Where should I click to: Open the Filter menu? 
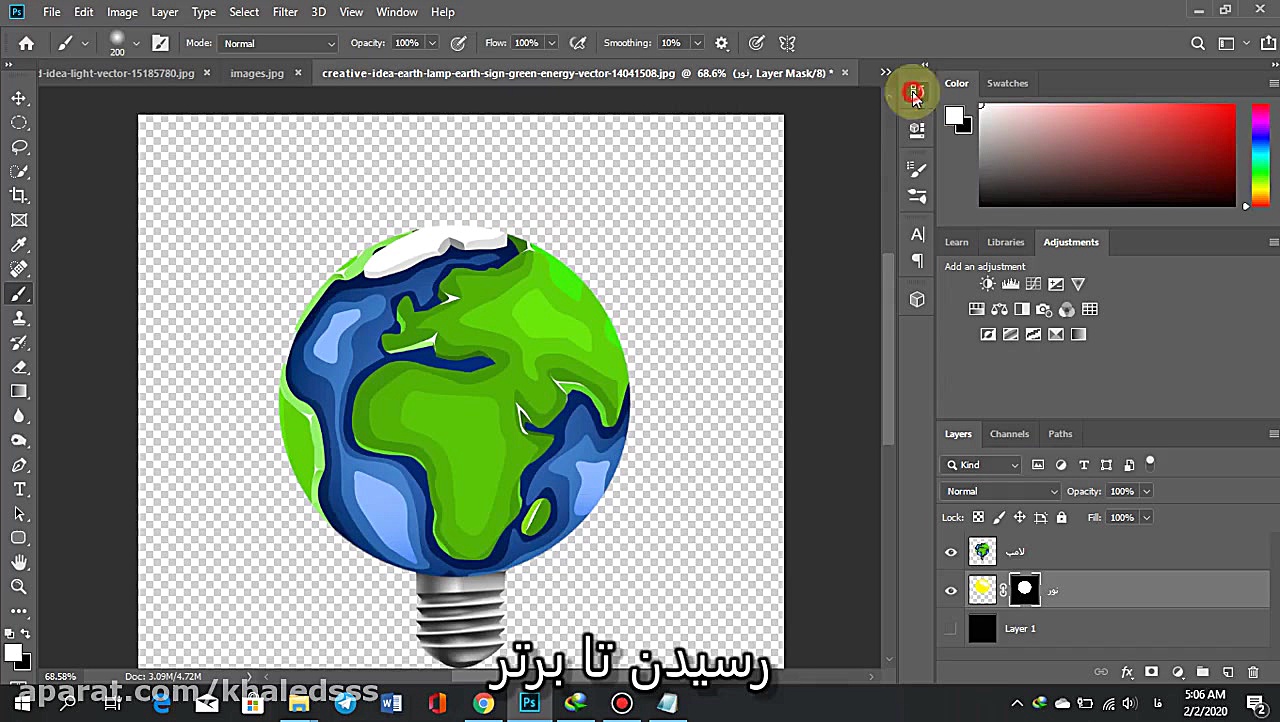[x=285, y=12]
